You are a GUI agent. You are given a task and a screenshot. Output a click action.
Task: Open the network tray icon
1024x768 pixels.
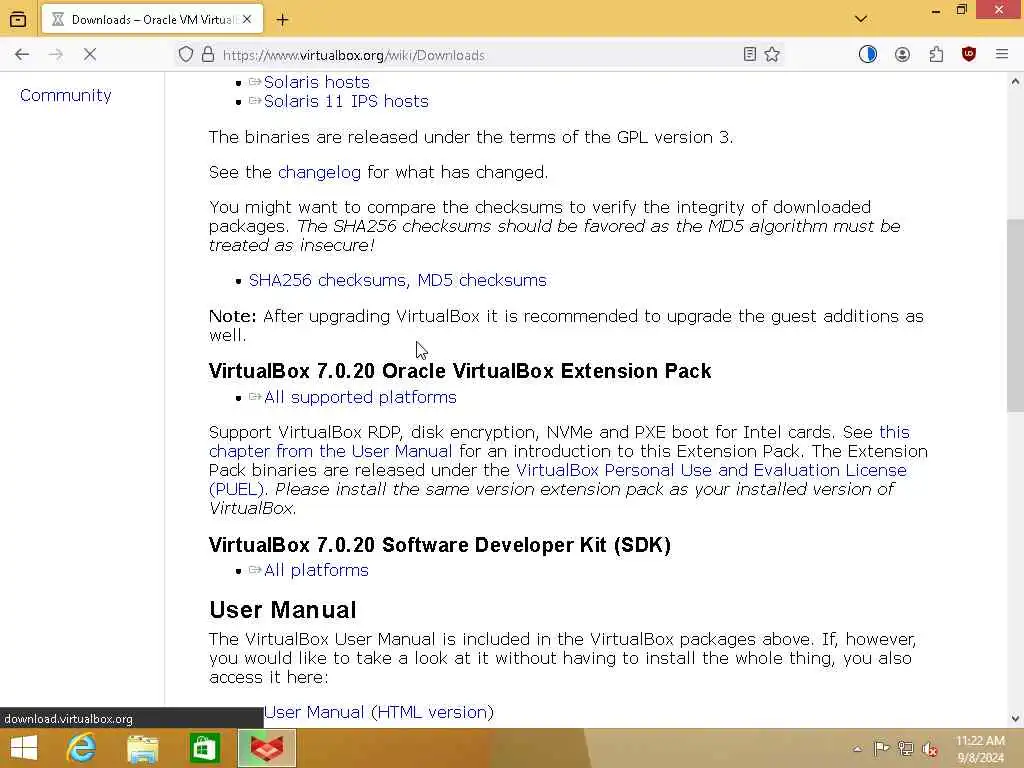coord(905,748)
